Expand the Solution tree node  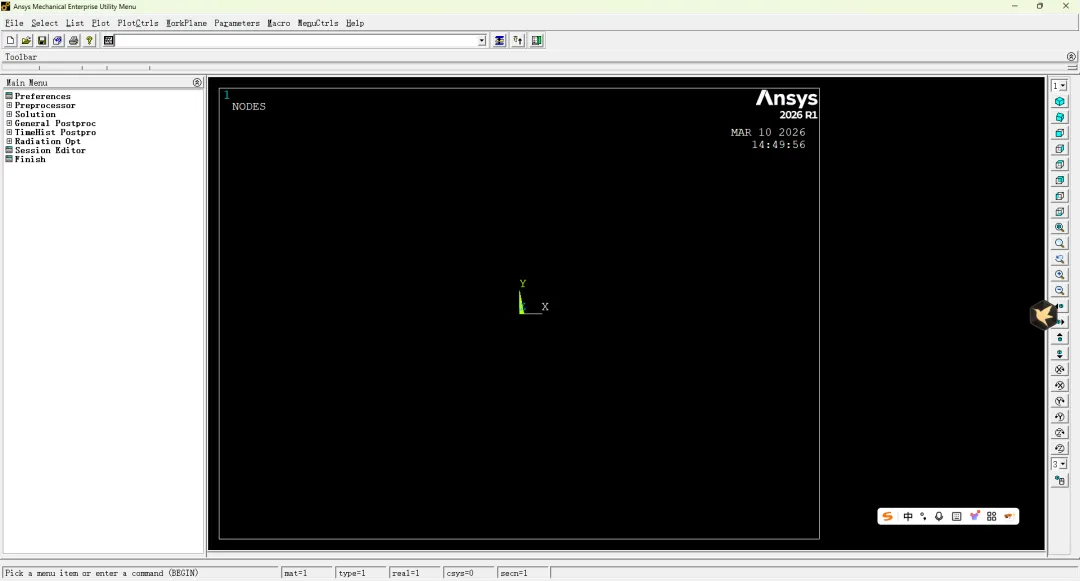pyautogui.click(x=9, y=114)
